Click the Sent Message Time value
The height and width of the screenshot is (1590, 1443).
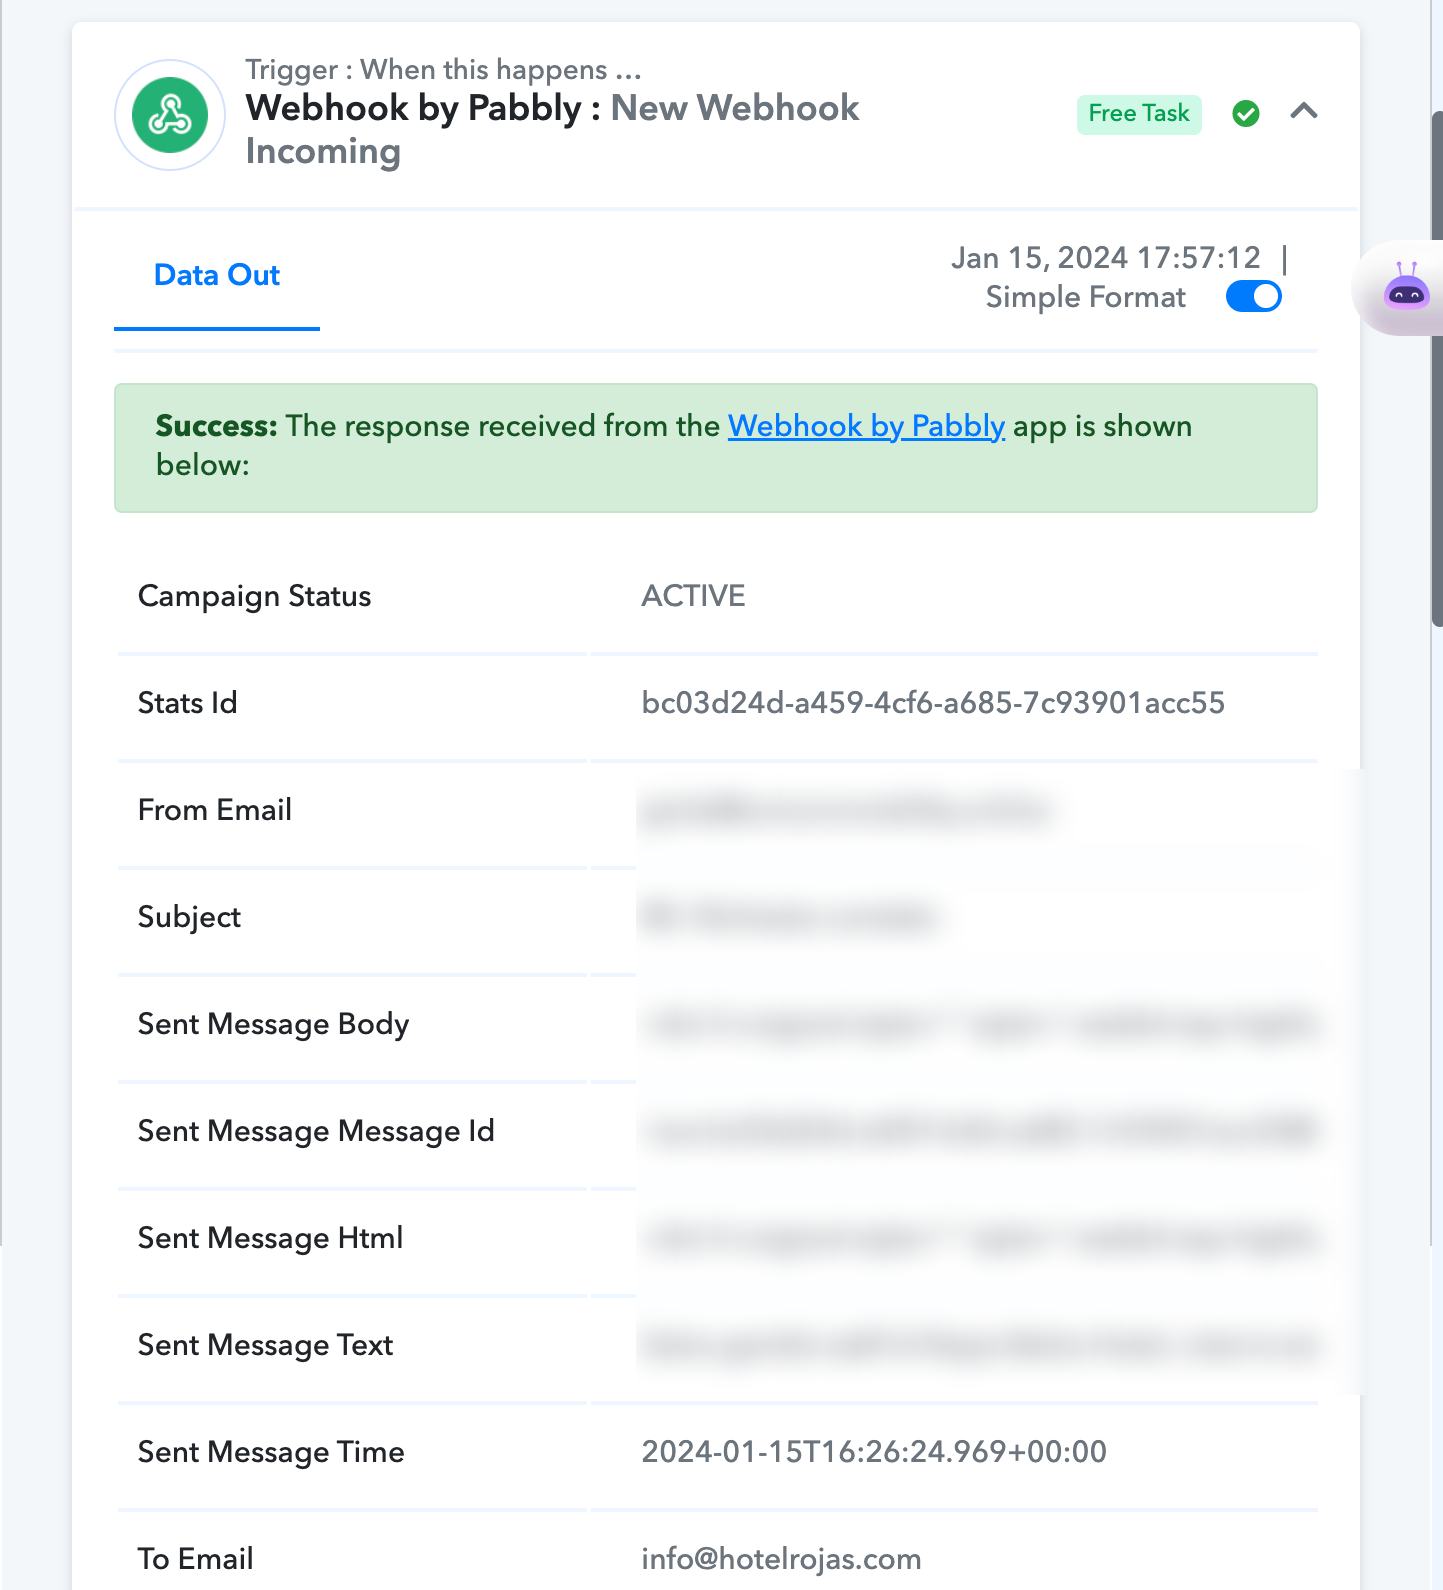(x=874, y=1452)
